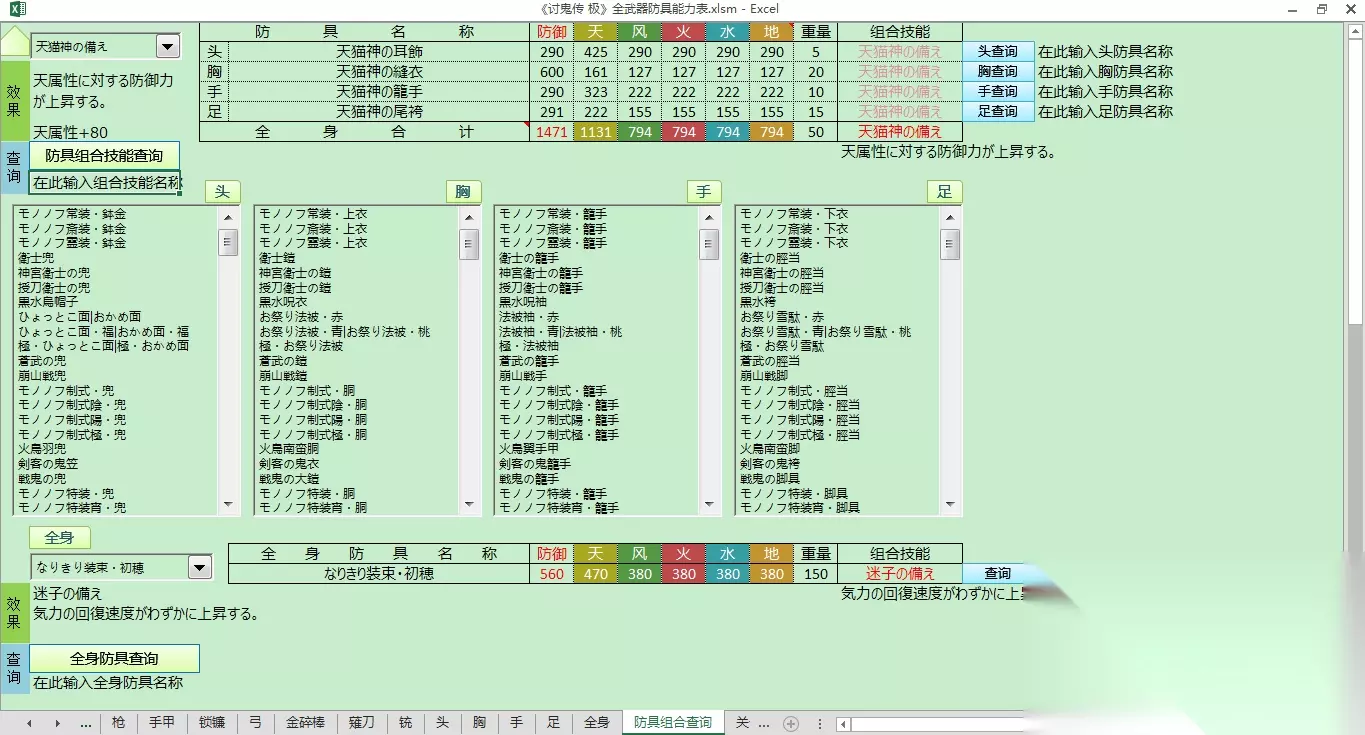This screenshot has width=1365, height=735.
Task: Open the 全身 sheet tab
Action: click(597, 723)
